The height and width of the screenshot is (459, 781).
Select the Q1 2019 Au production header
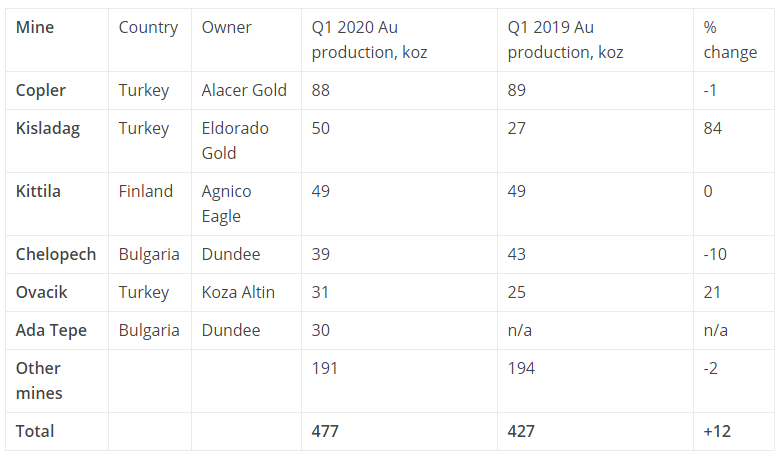pos(565,40)
